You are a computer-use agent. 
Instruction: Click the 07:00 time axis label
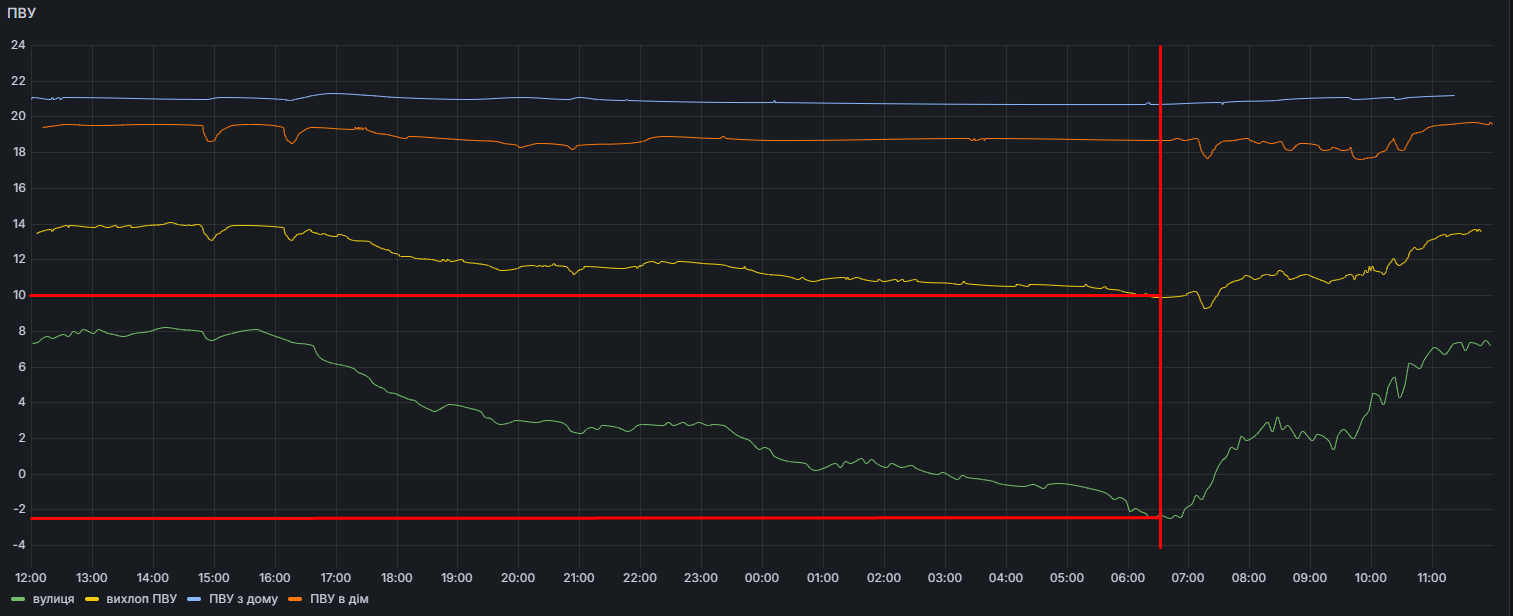(x=1188, y=578)
